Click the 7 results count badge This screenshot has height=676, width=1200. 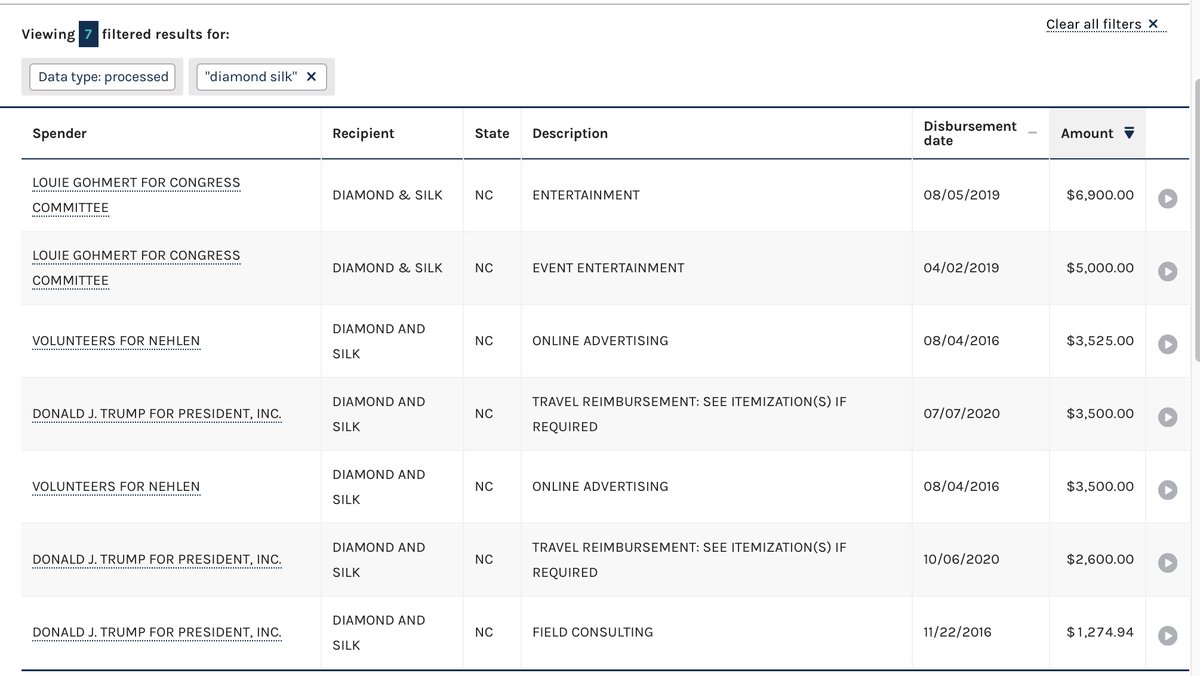click(89, 34)
